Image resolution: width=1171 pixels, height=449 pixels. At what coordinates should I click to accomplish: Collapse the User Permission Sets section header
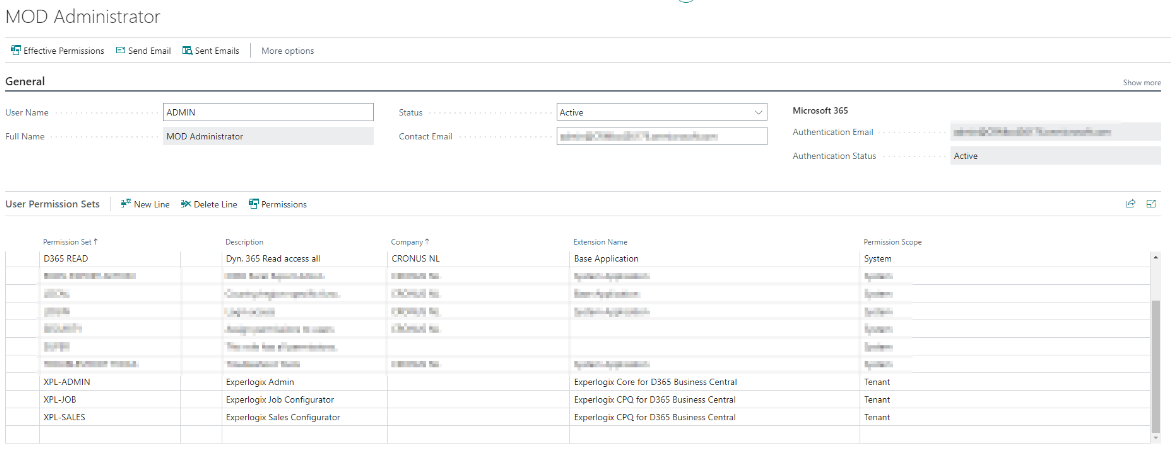pyautogui.click(x=52, y=204)
